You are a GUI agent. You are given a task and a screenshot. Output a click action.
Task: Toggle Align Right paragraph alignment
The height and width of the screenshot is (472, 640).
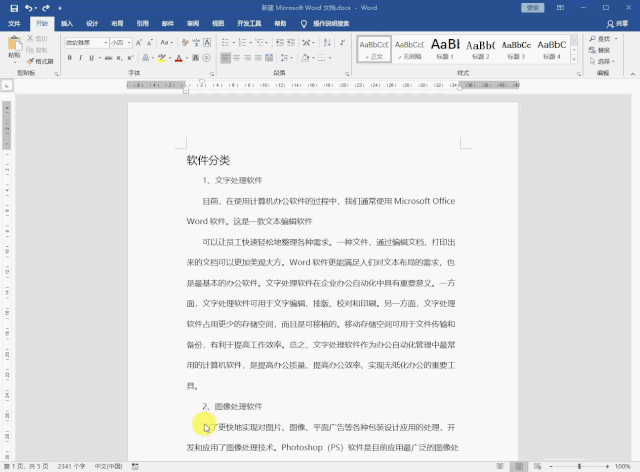pyautogui.click(x=247, y=58)
